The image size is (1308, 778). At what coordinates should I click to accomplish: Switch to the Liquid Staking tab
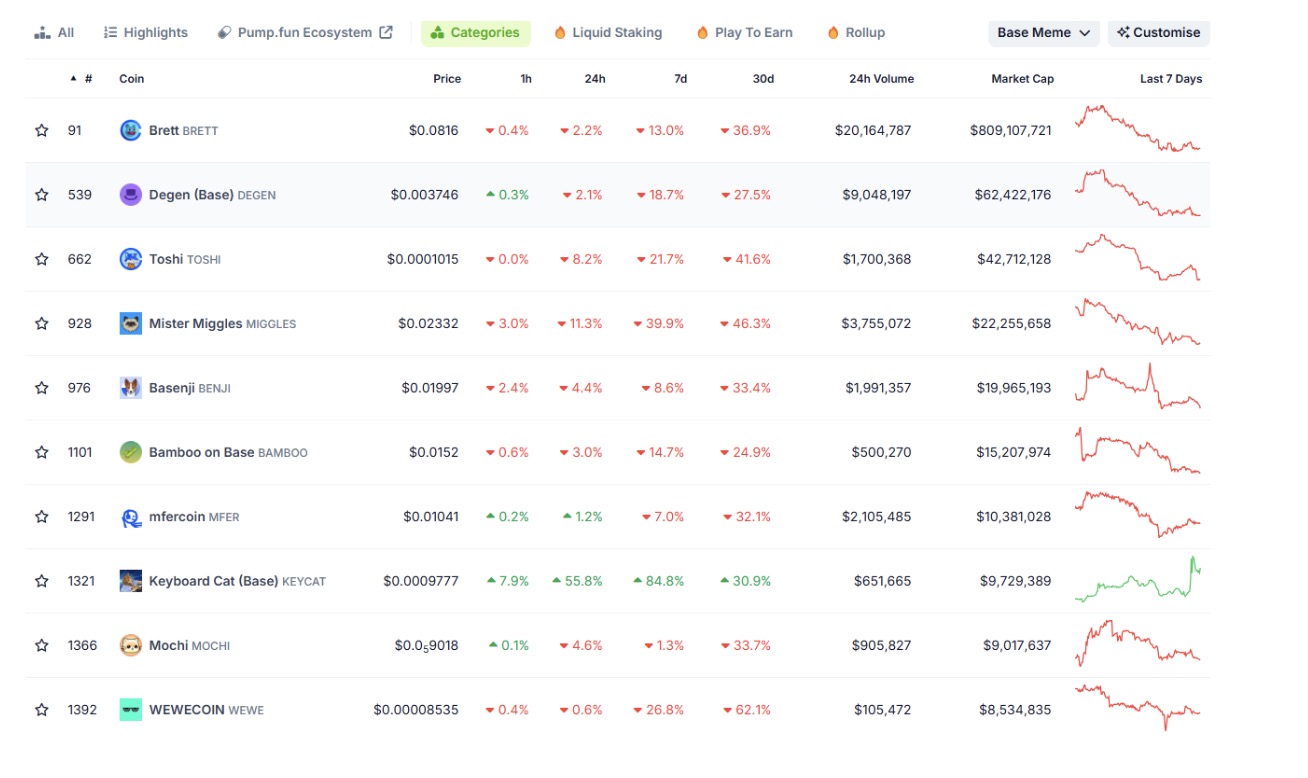click(608, 33)
